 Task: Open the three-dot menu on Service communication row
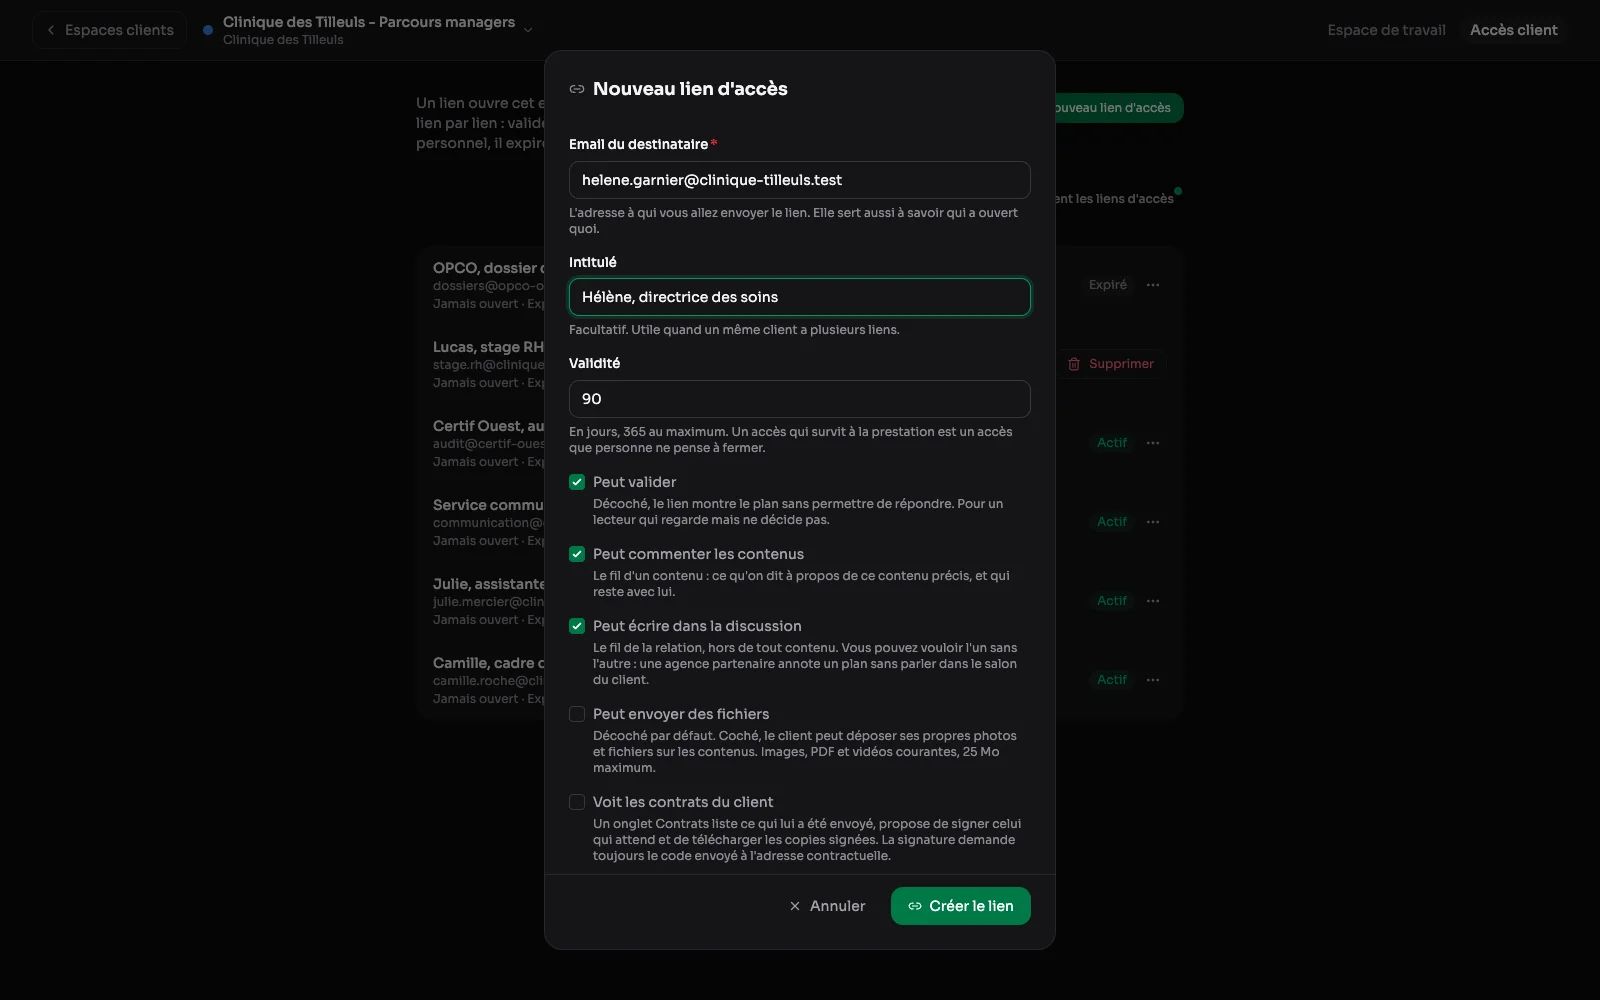click(x=1153, y=522)
